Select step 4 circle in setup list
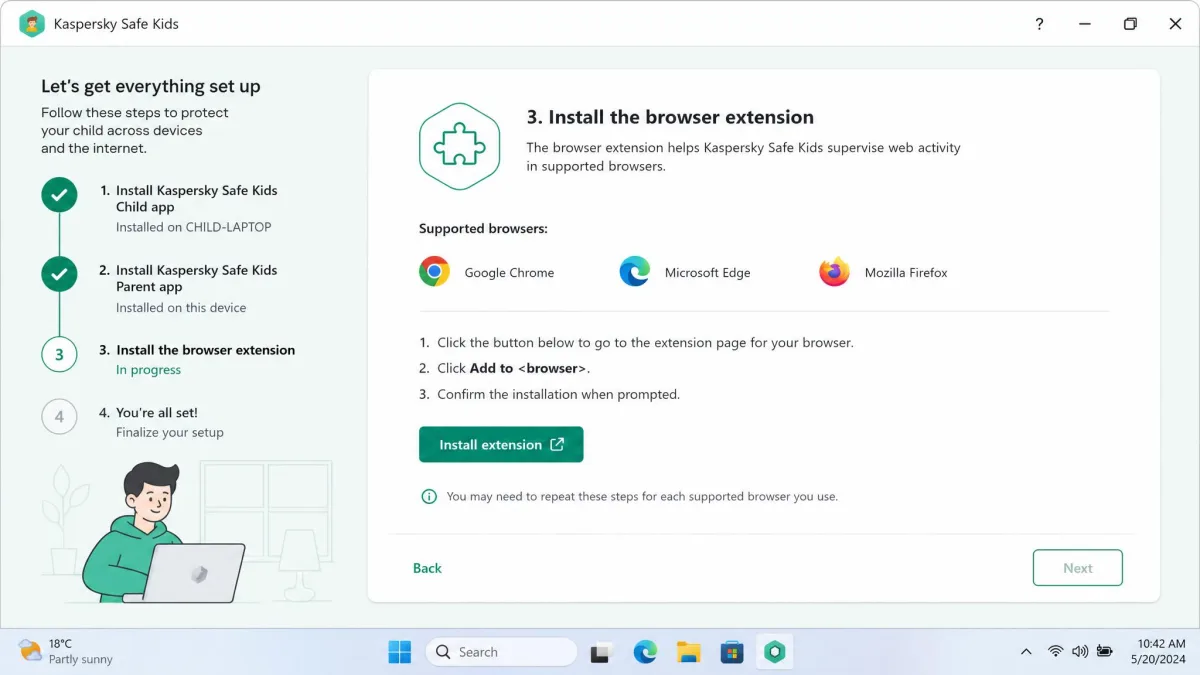 tap(59, 417)
